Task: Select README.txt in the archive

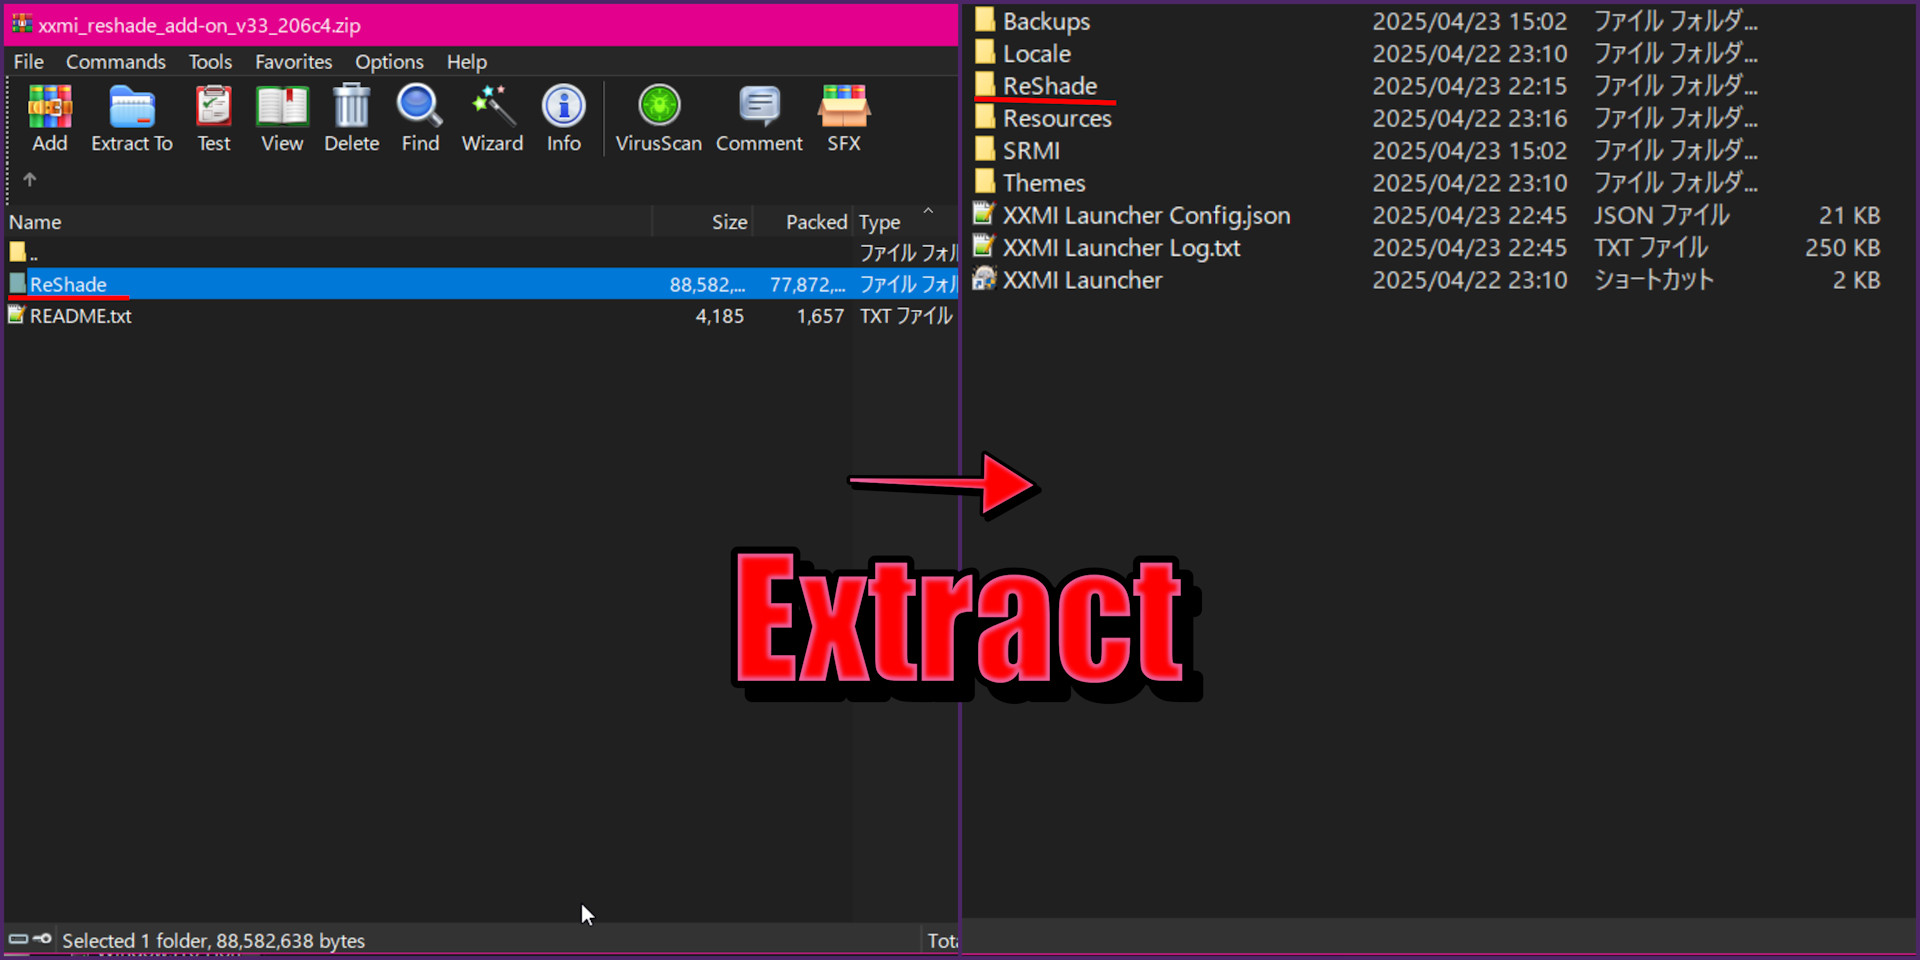Action: tap(80, 316)
